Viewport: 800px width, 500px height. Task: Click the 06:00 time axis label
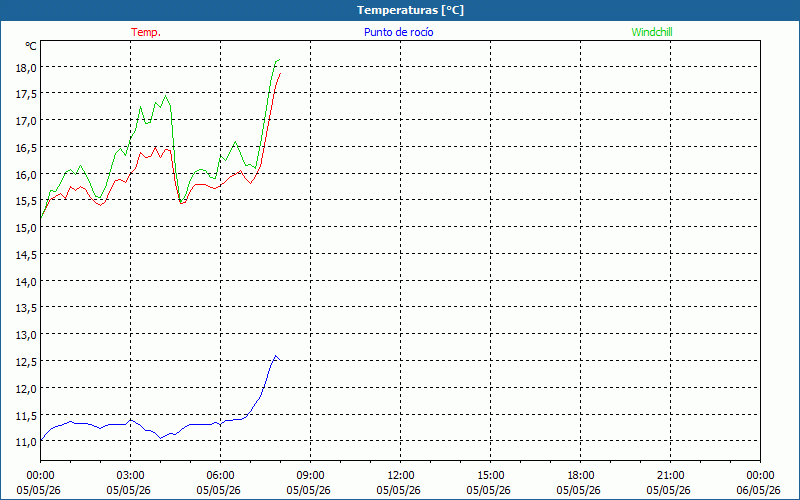click(x=220, y=476)
